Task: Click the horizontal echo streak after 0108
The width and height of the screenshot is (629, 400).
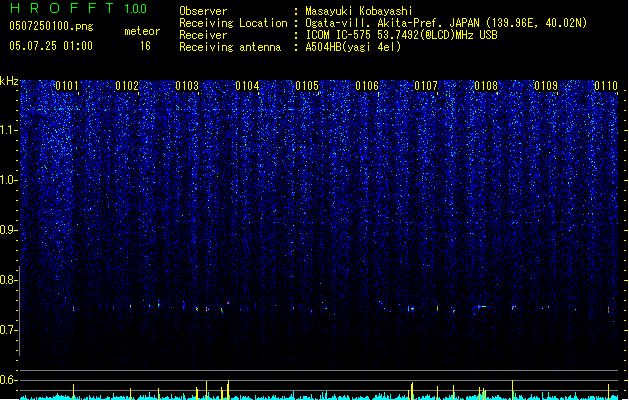Action: [x=481, y=307]
